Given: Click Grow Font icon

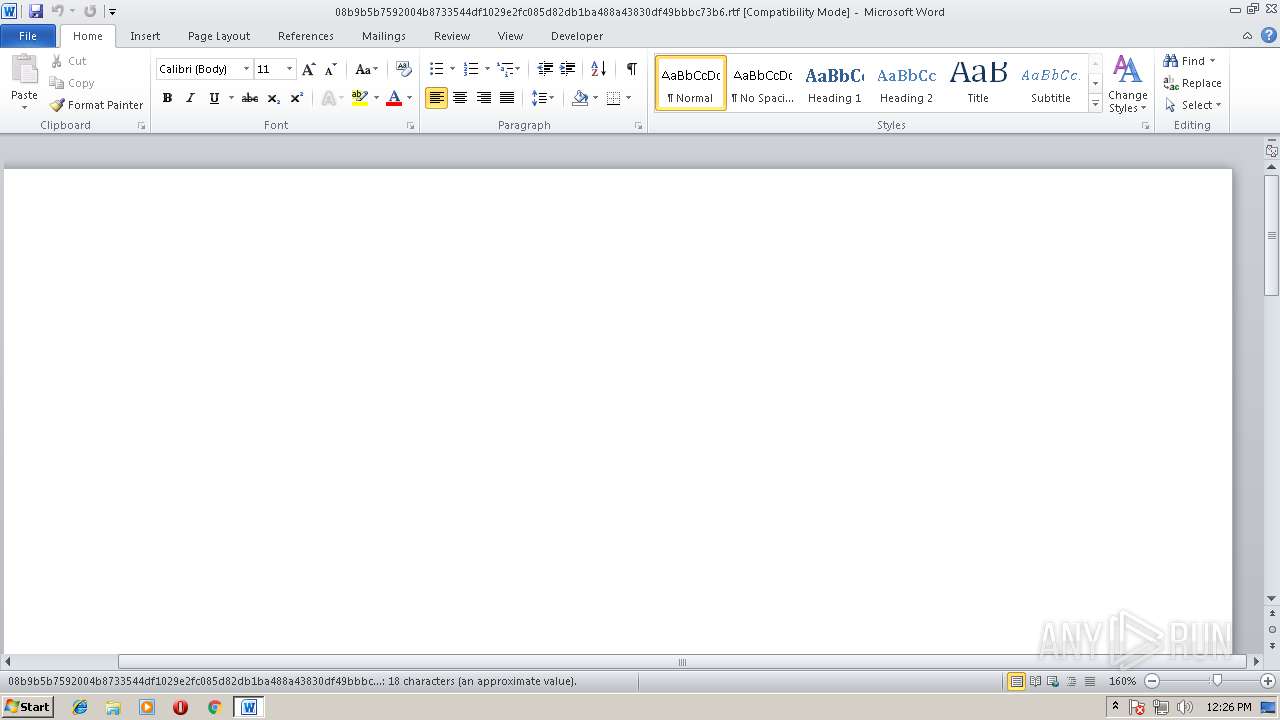Looking at the screenshot, I should tap(309, 69).
